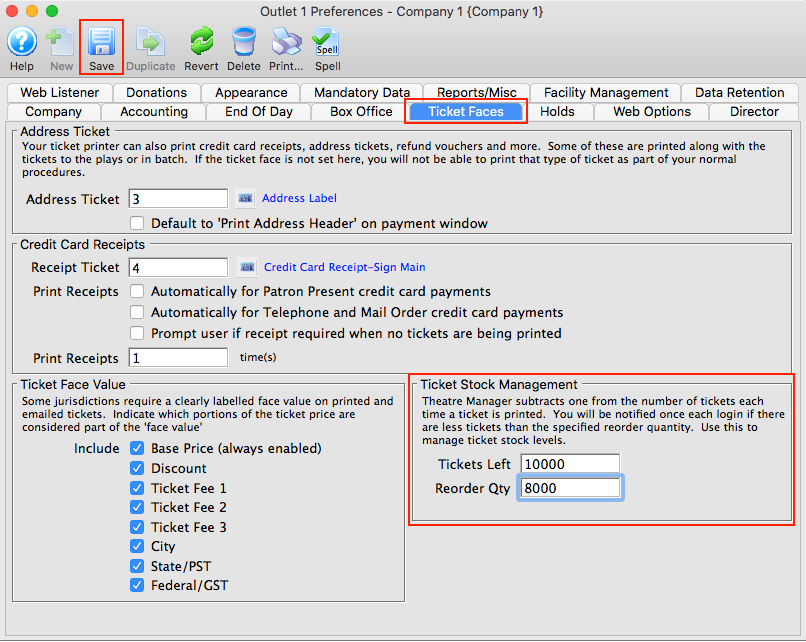Select the Ticket Faces tab
This screenshot has width=806, height=642.
pyautogui.click(x=466, y=112)
